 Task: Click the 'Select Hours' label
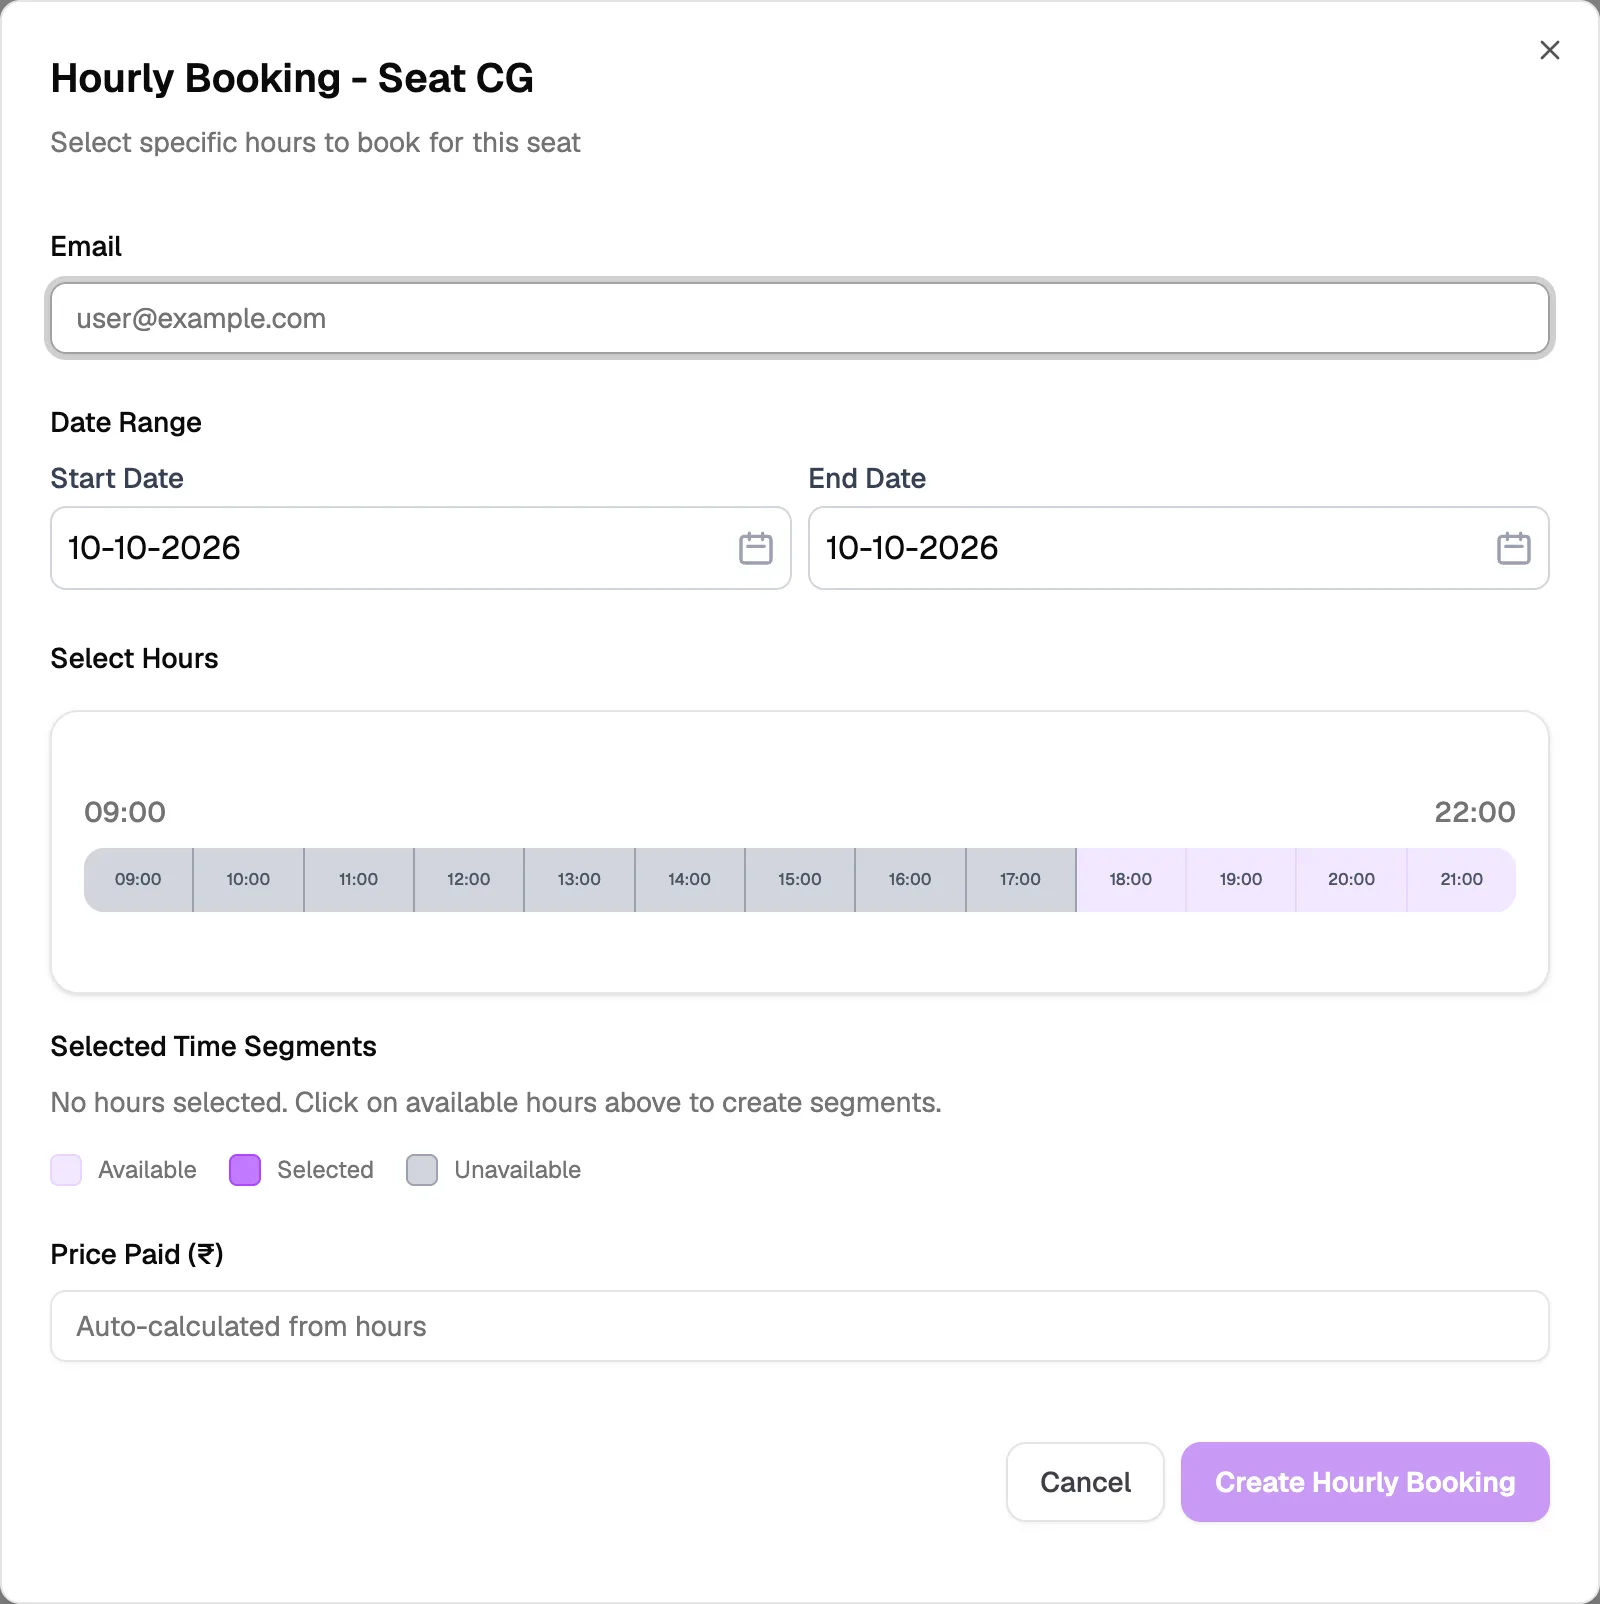pos(134,658)
